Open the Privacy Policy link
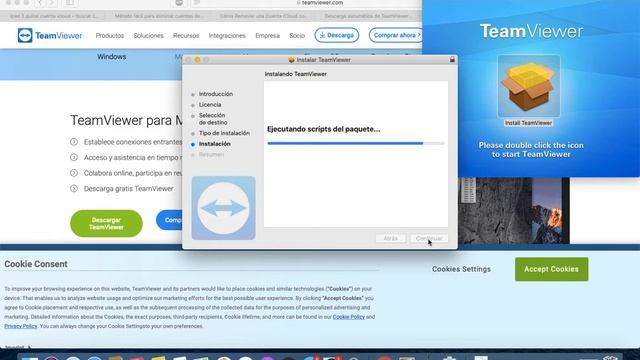 point(21,326)
